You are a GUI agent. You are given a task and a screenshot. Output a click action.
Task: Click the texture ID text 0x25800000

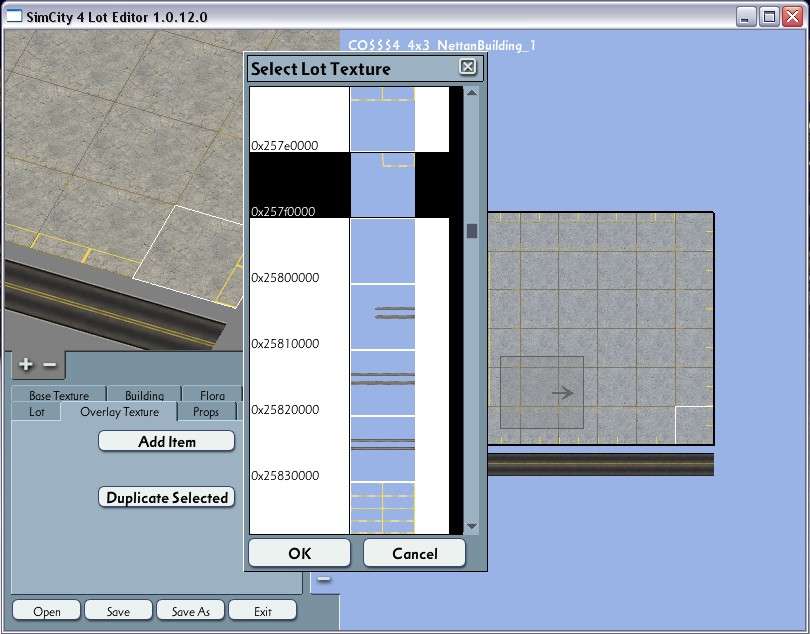[285, 277]
